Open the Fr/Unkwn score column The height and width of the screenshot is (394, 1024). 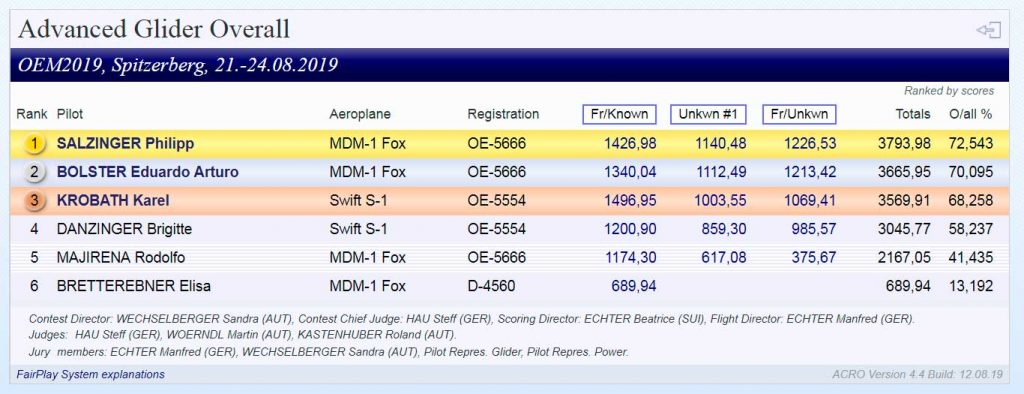tap(799, 114)
